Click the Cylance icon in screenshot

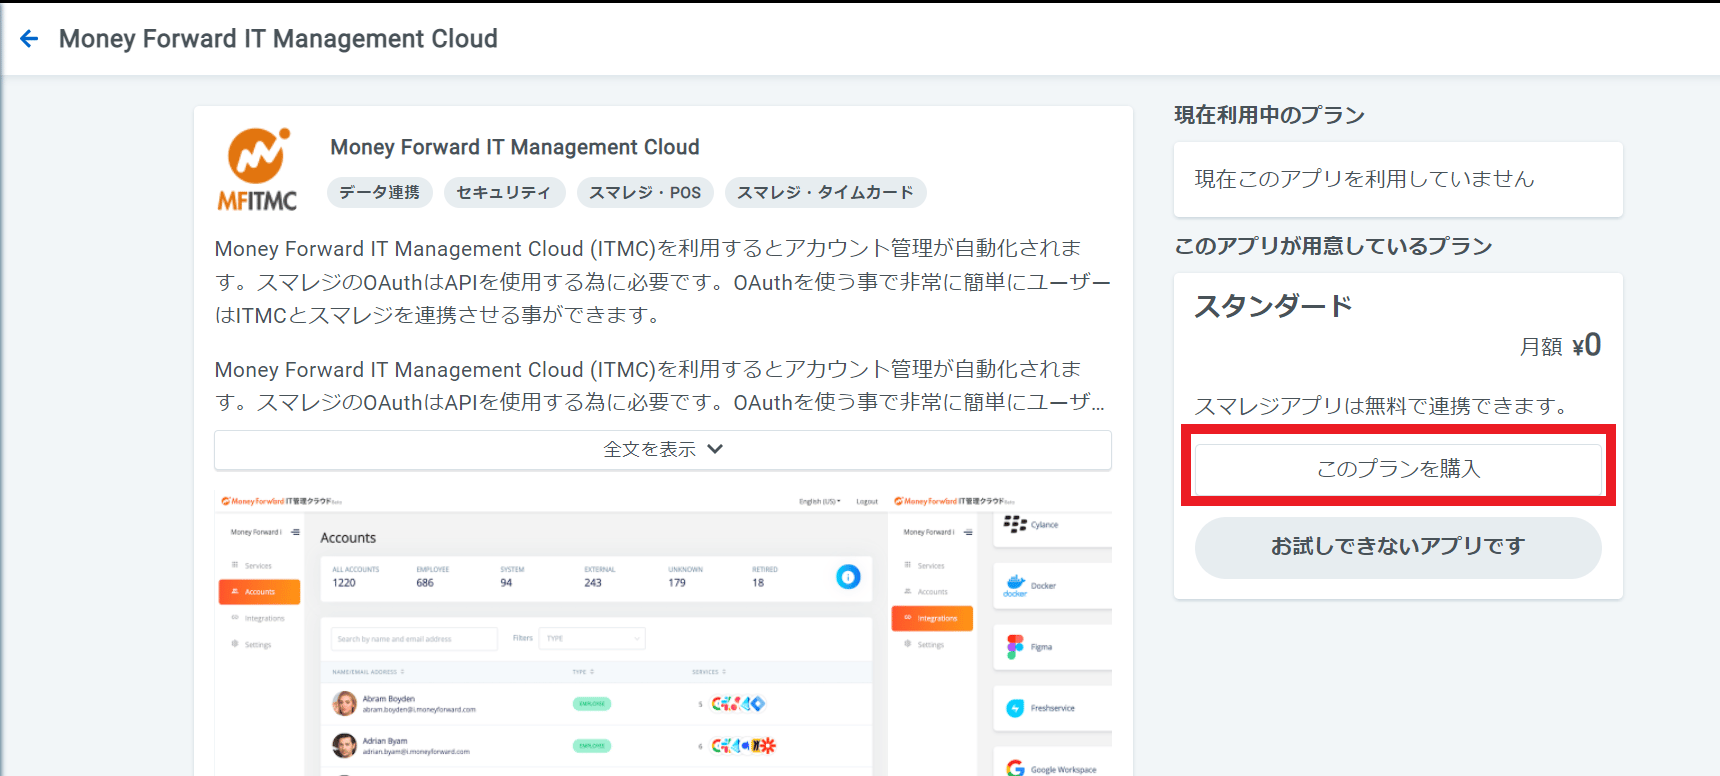pos(1015,524)
